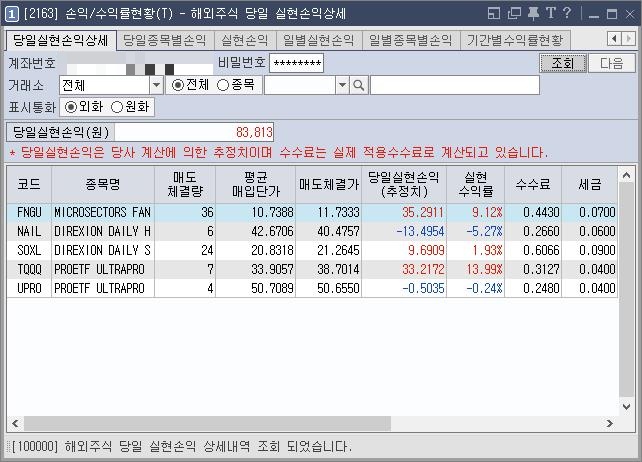642x462 pixels.
Task: Click vertical scrollbar up arrow
Action: click(626, 175)
